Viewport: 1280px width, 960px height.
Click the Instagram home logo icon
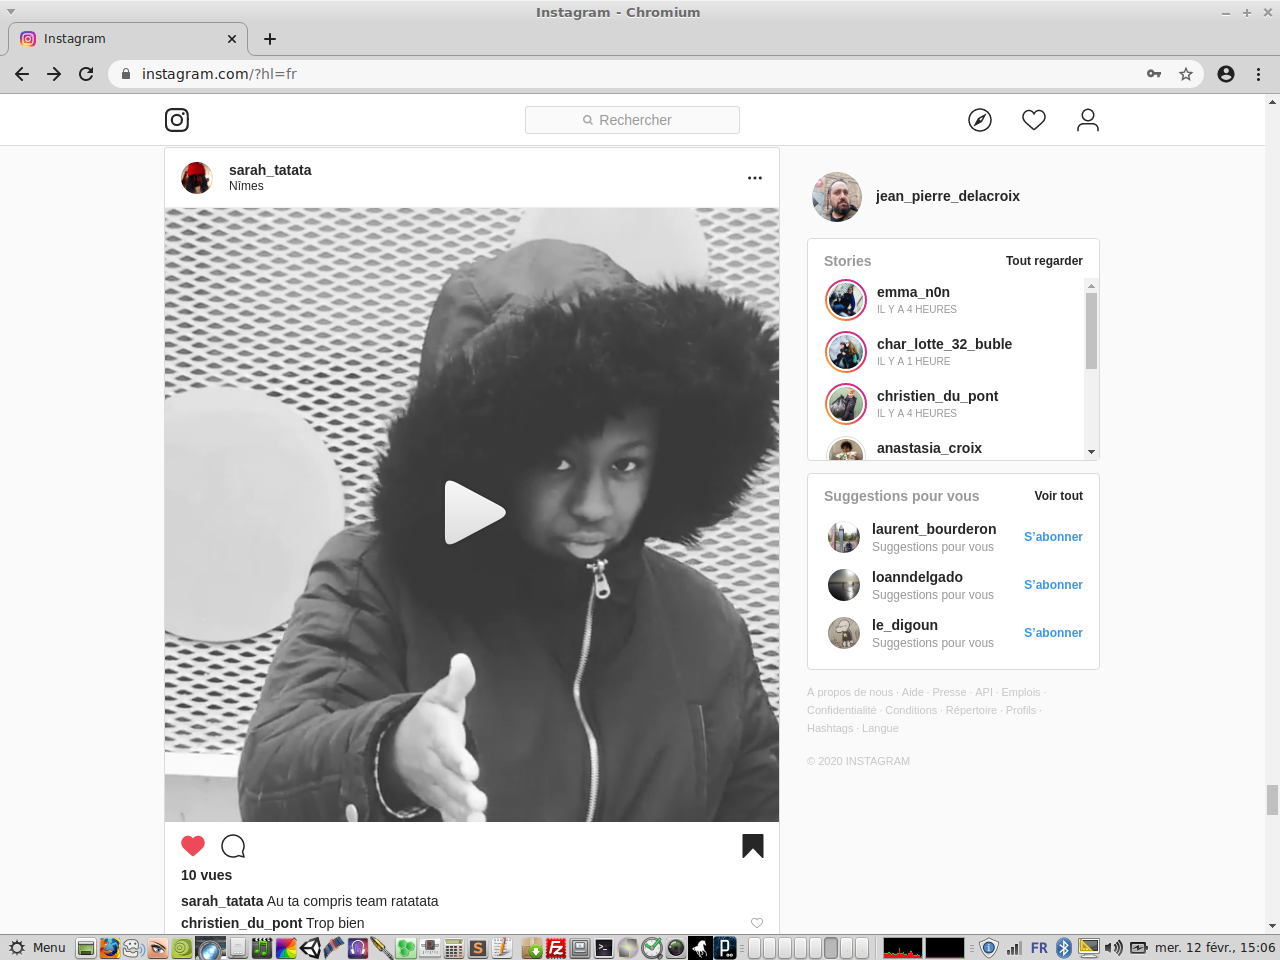(177, 120)
